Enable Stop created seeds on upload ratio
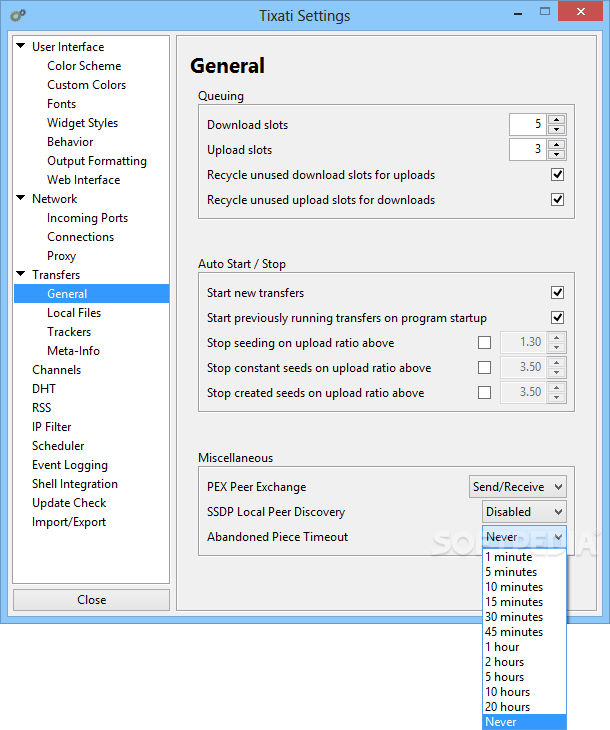The image size is (610, 730). click(x=484, y=392)
